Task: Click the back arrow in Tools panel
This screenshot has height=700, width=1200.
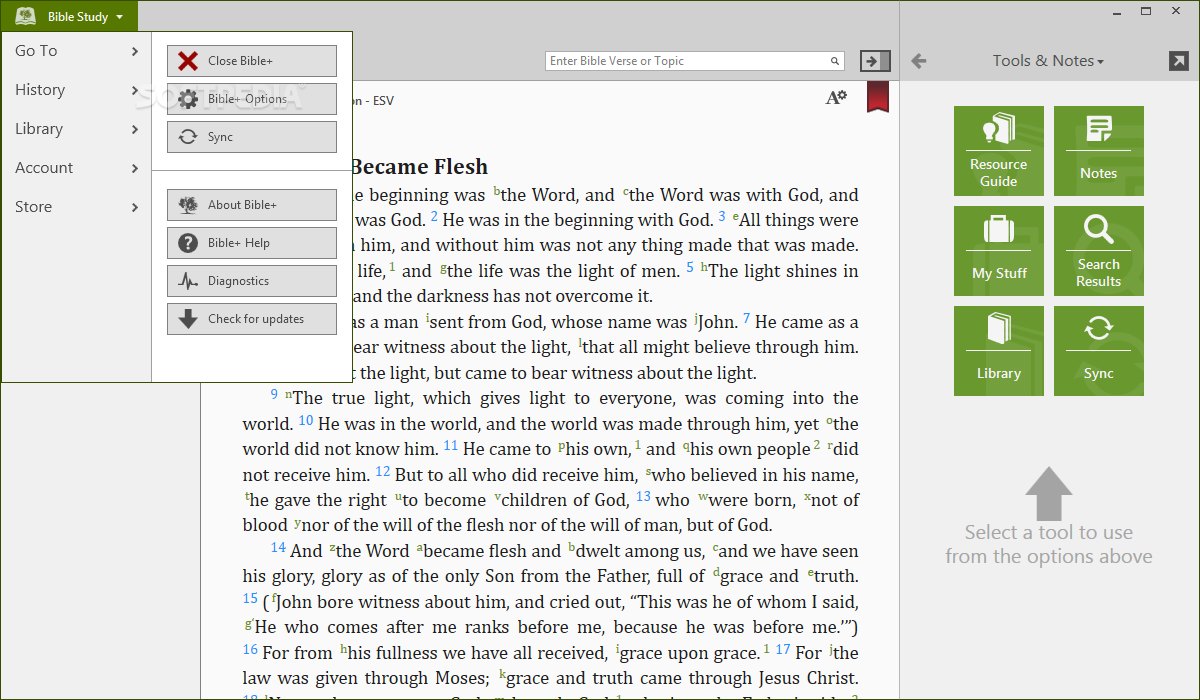Action: 919,61
